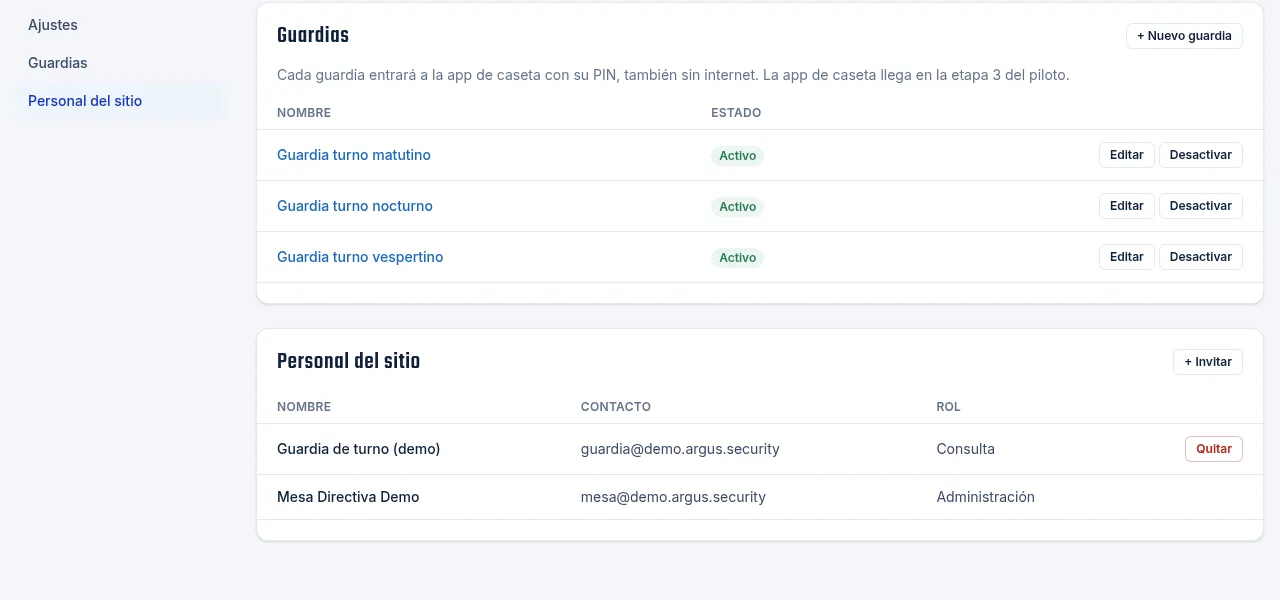Click Activo badge for Guardia turno nocturno

(x=738, y=207)
